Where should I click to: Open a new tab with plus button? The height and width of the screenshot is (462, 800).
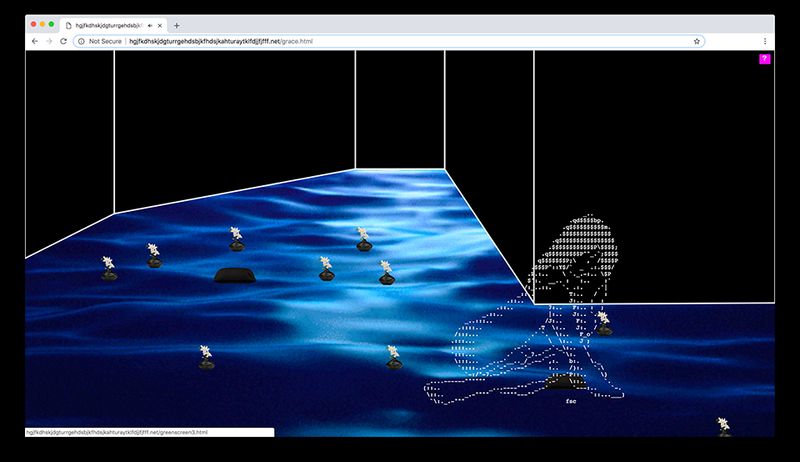(x=177, y=24)
